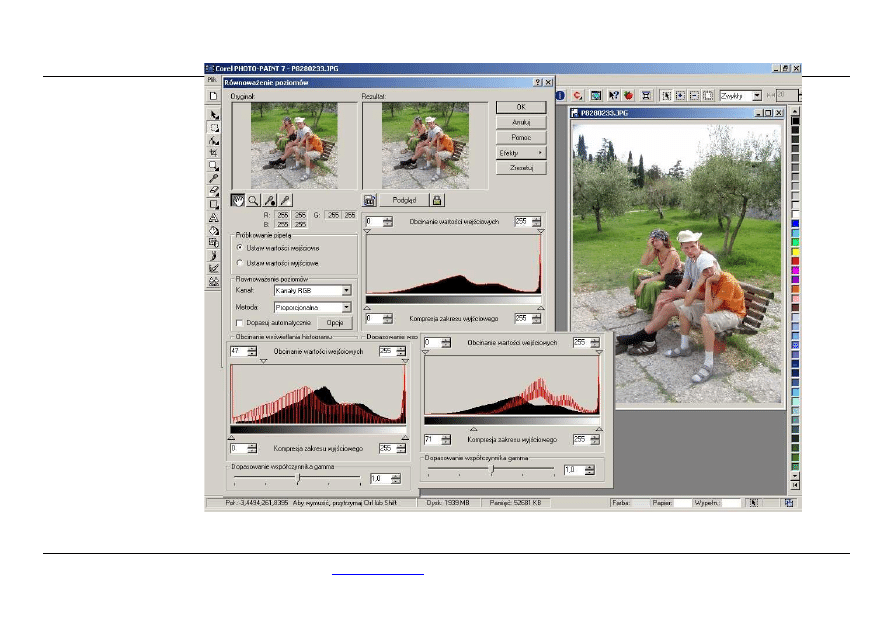Click the Podgląd preview button

point(403,200)
